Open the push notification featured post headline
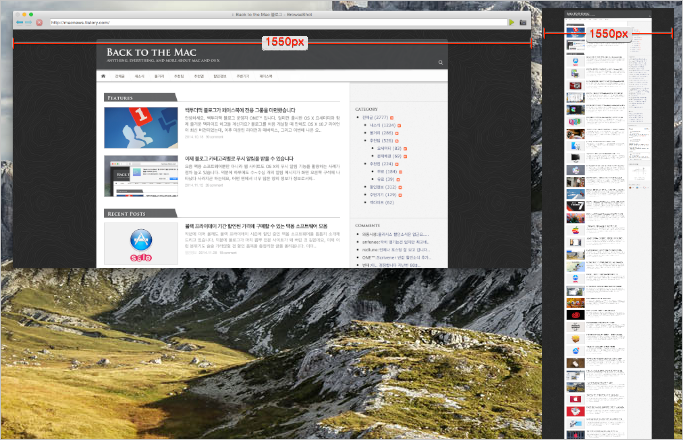The height and width of the screenshot is (440, 683). click(x=239, y=159)
